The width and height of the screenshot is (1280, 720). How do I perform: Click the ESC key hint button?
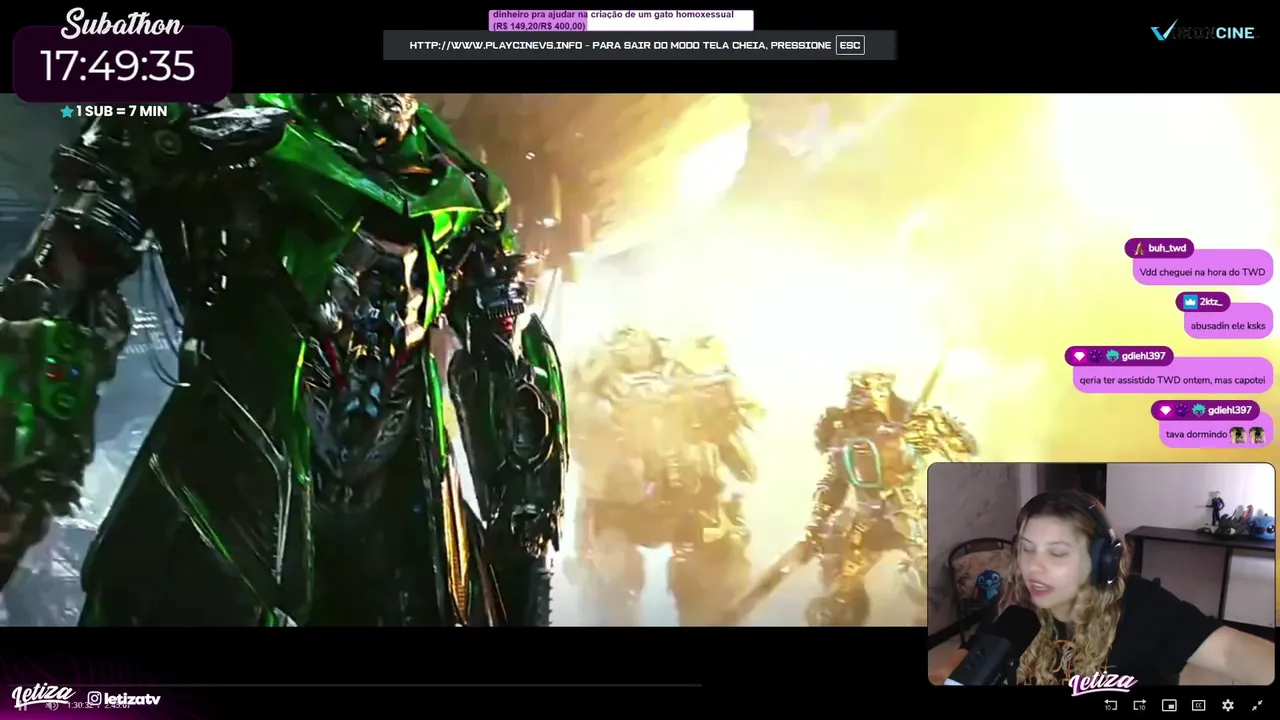pyautogui.click(x=850, y=45)
